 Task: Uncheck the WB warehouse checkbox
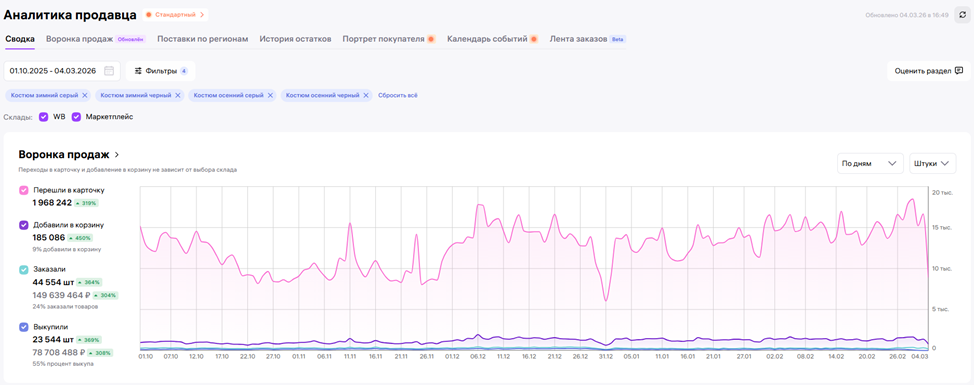point(43,117)
